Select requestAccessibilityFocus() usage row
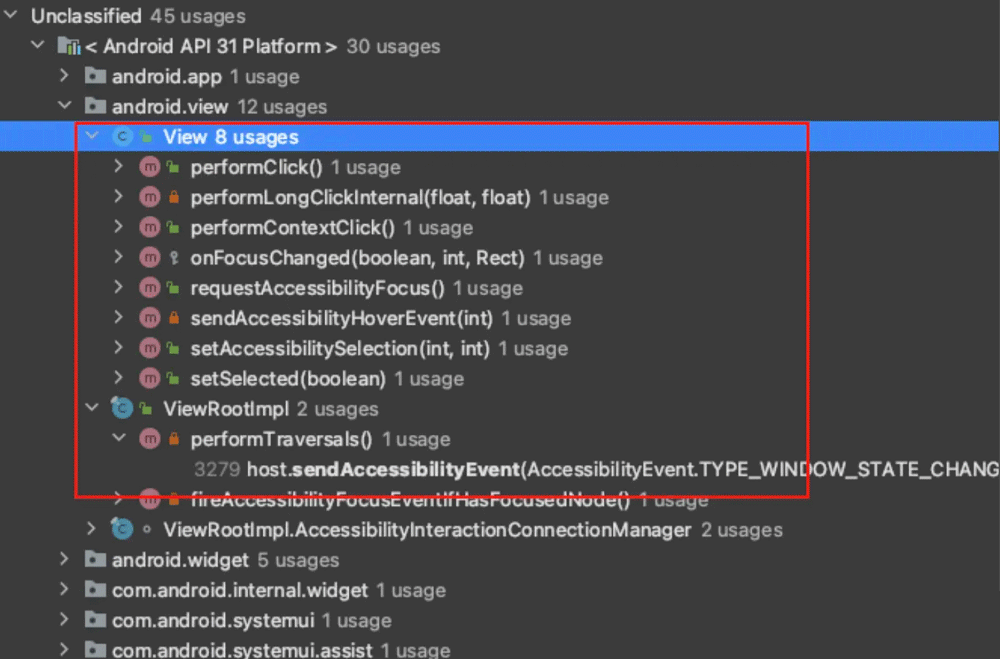Viewport: 1000px width, 659px height. [317, 288]
